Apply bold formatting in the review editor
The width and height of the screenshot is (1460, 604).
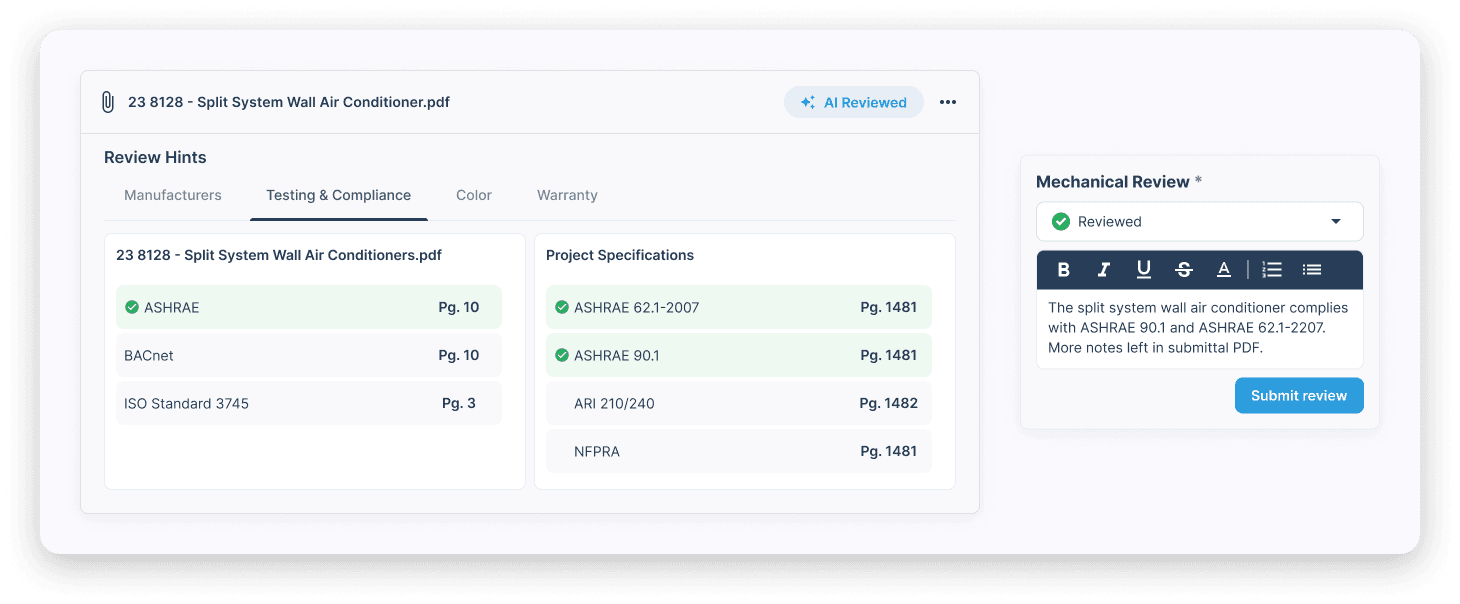point(1063,269)
